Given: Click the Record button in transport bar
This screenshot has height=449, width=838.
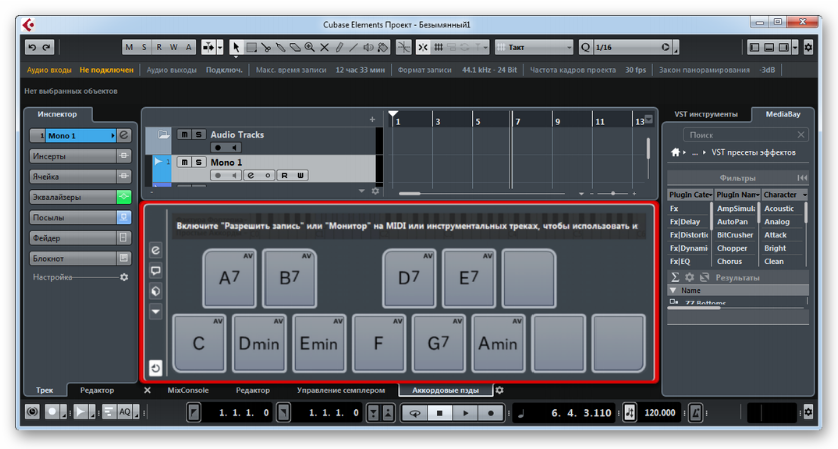Looking at the screenshot, I should click(x=491, y=412).
